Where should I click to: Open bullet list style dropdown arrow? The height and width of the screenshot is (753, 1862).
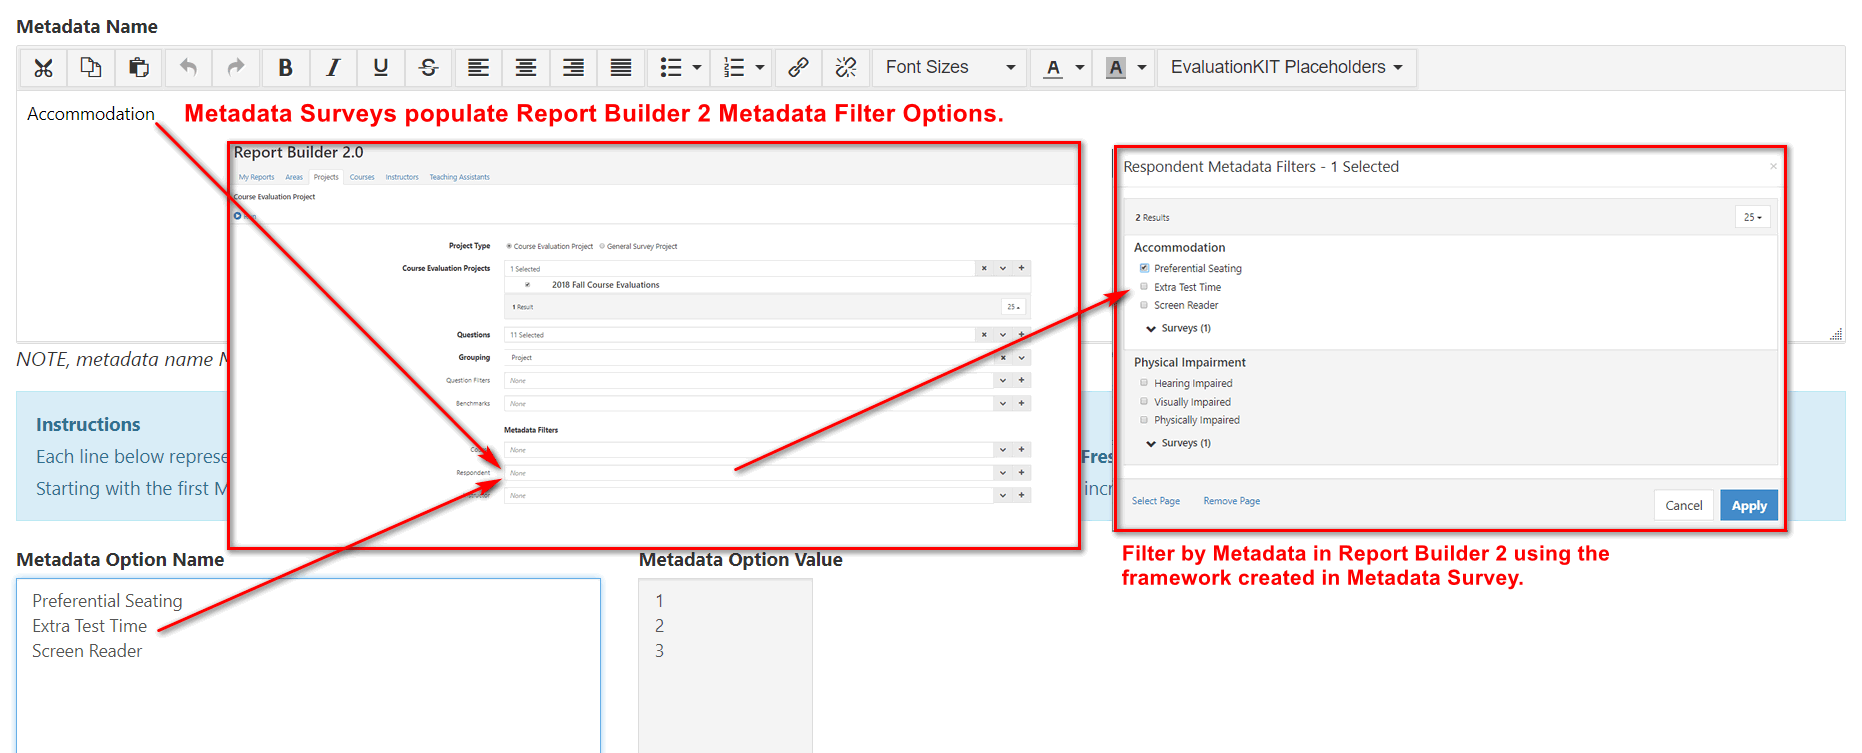(697, 68)
